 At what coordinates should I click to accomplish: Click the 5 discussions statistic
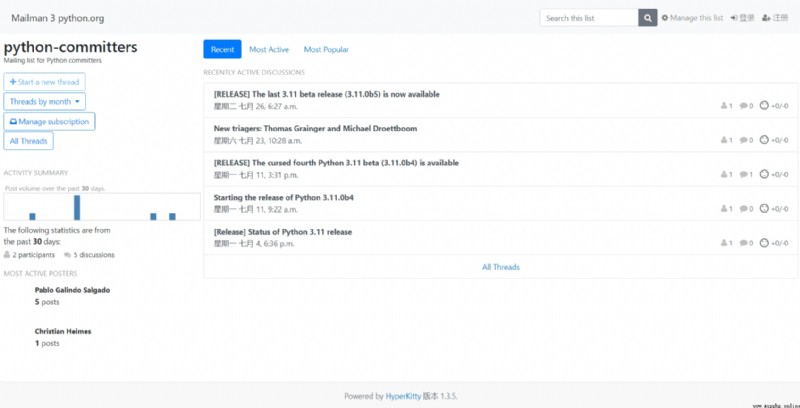[x=89, y=254]
